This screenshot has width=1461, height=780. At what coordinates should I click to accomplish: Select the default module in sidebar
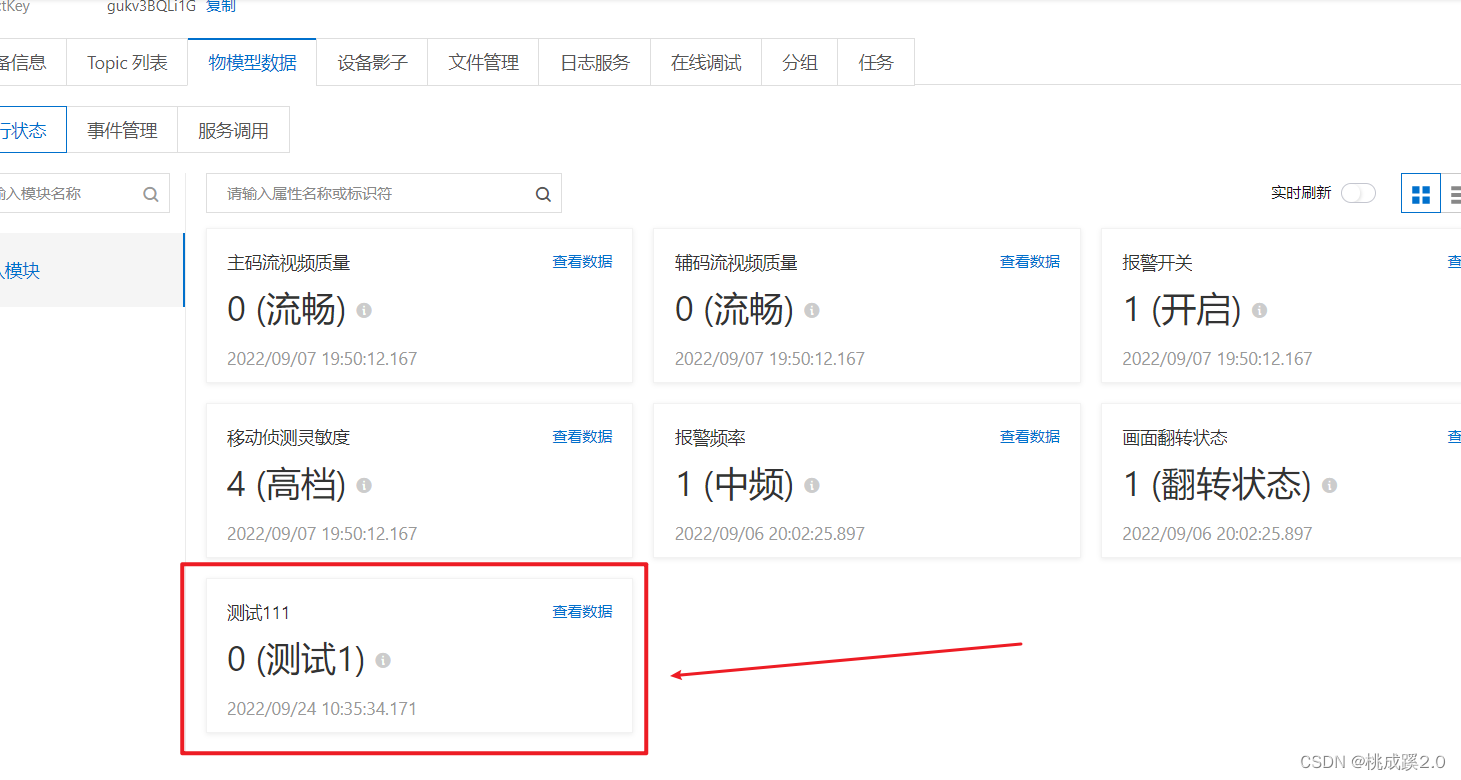tap(92, 270)
